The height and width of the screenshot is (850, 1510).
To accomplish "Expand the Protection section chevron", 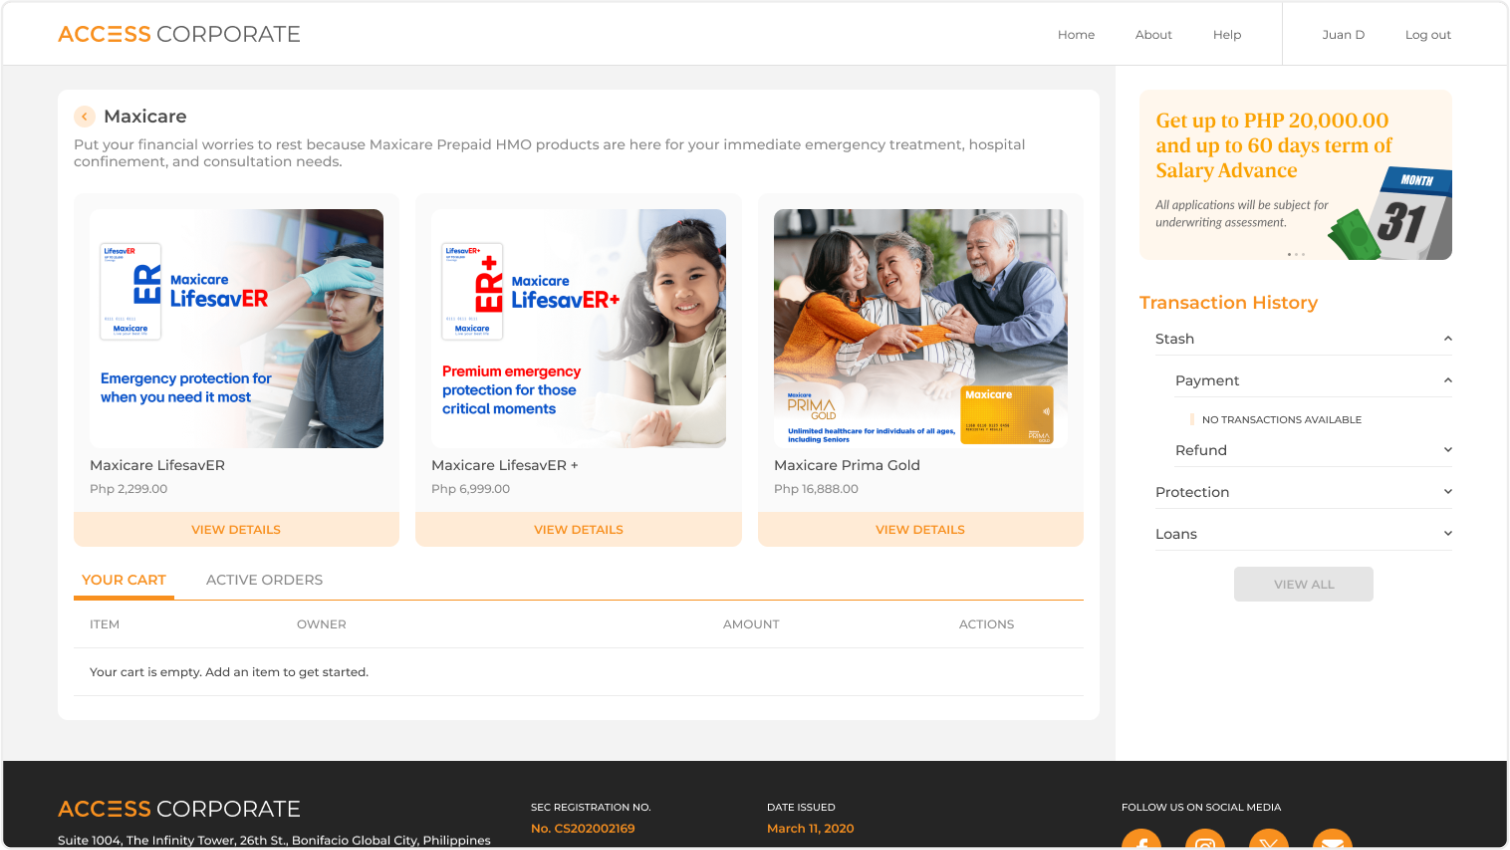I will (x=1447, y=492).
